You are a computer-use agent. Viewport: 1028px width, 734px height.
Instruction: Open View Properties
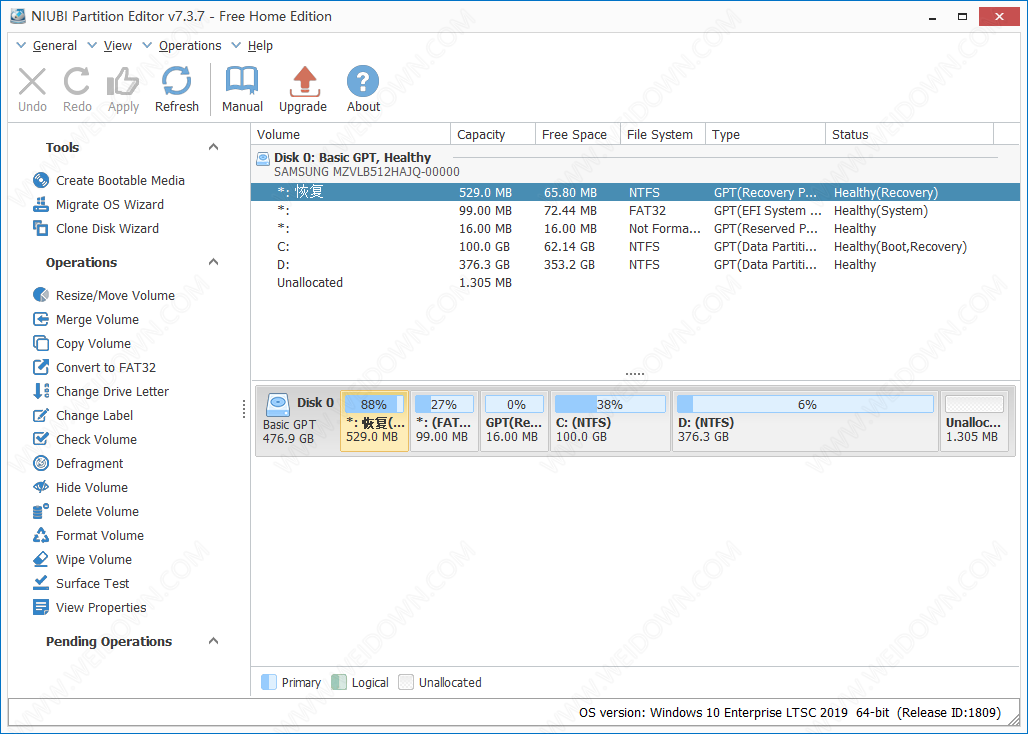[89, 608]
